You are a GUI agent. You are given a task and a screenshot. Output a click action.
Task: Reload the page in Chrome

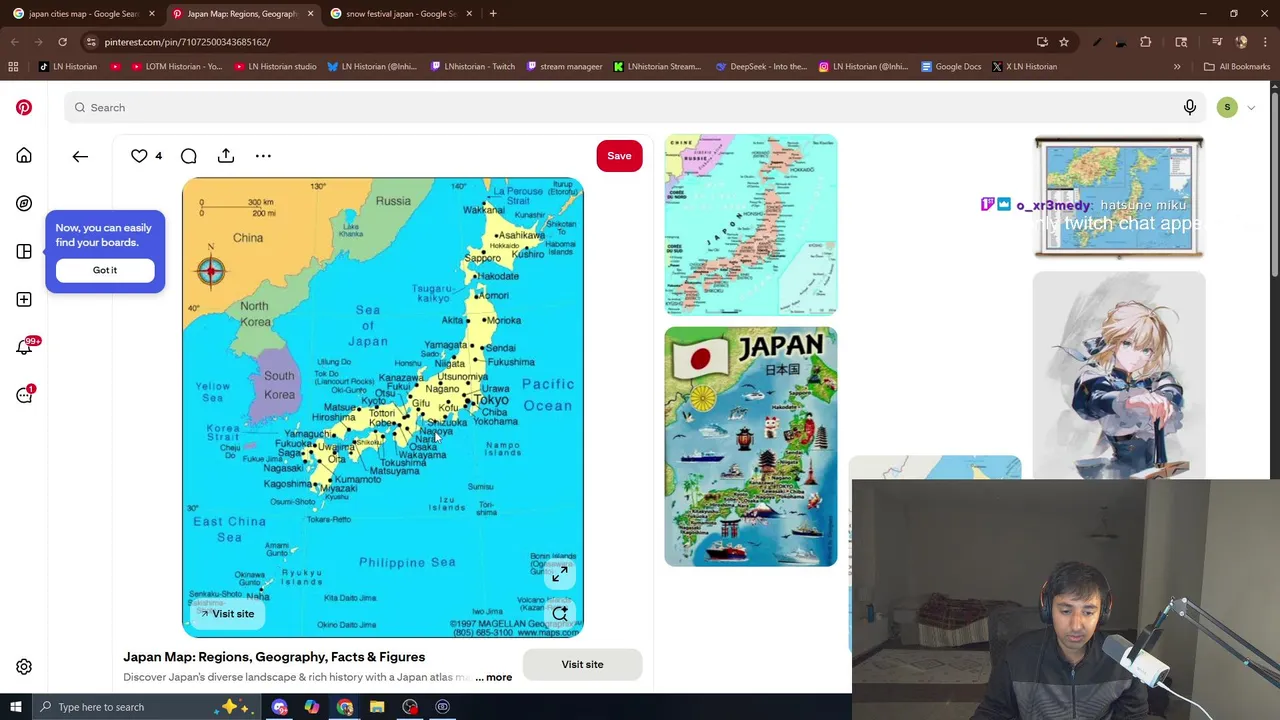coord(62,42)
